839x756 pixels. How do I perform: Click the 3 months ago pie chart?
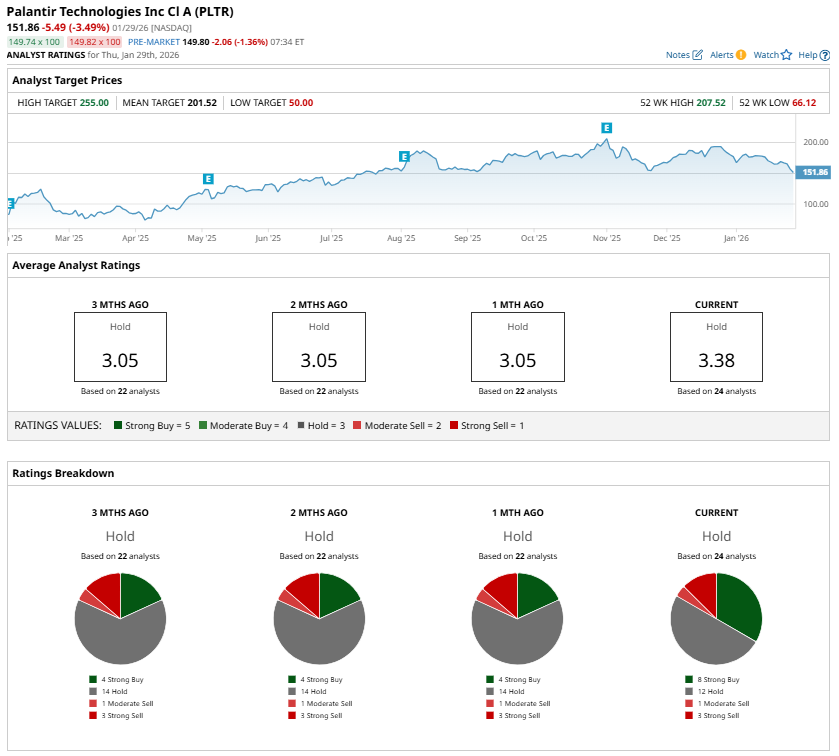pyautogui.click(x=120, y=618)
